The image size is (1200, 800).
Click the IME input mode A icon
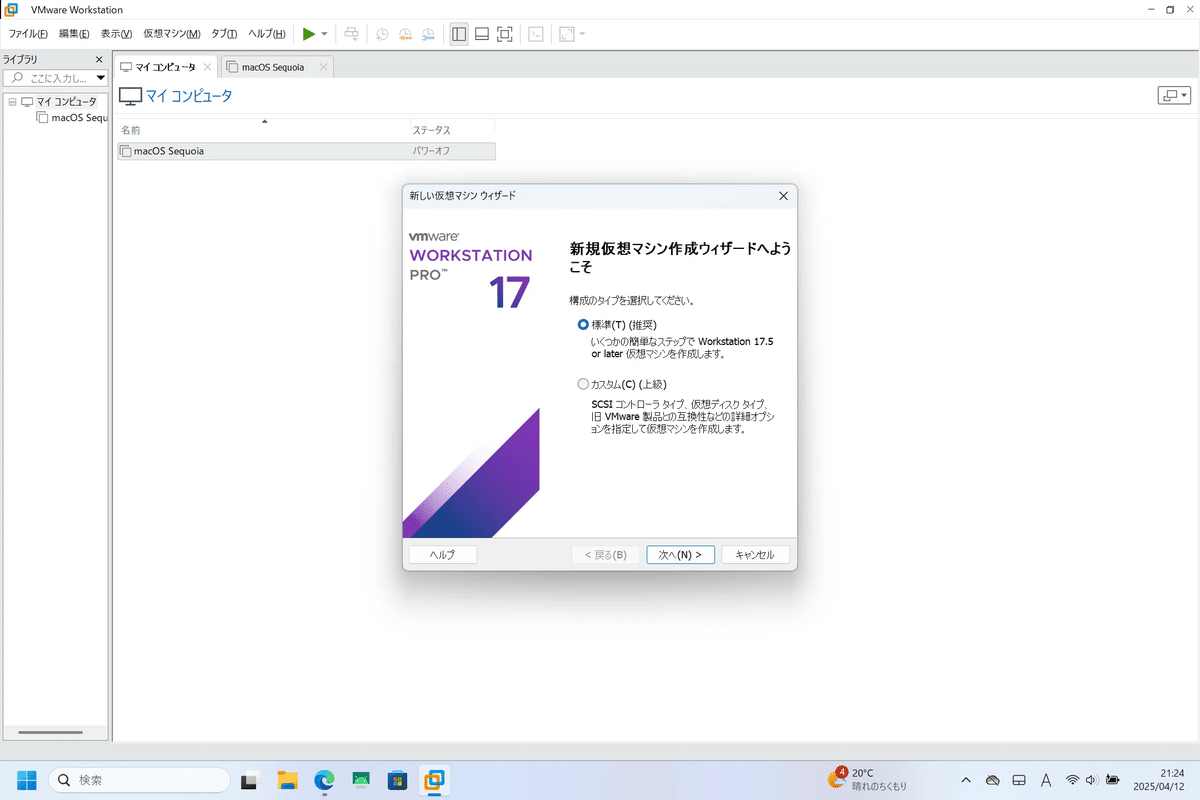(x=1046, y=780)
